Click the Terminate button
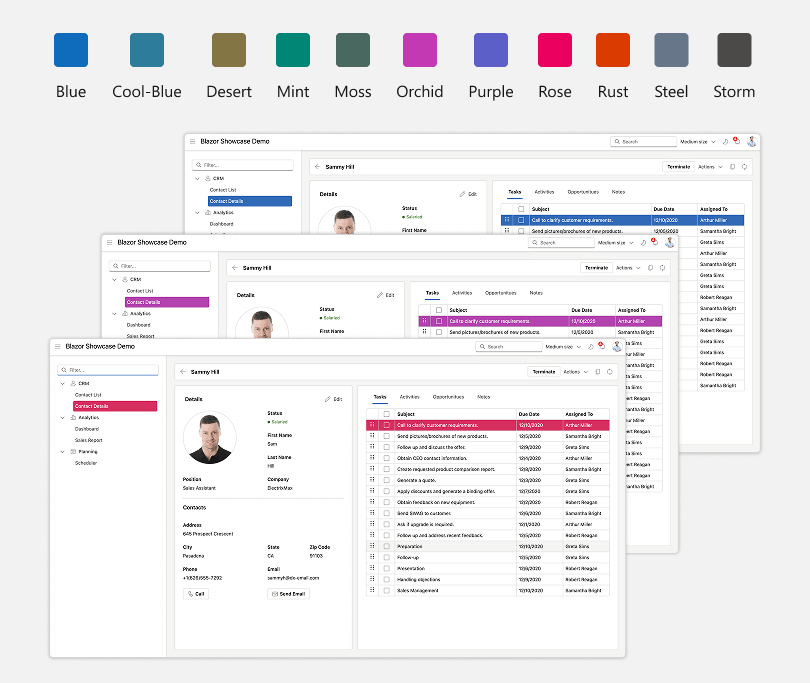Image resolution: width=810 pixels, height=683 pixels. 545,370
